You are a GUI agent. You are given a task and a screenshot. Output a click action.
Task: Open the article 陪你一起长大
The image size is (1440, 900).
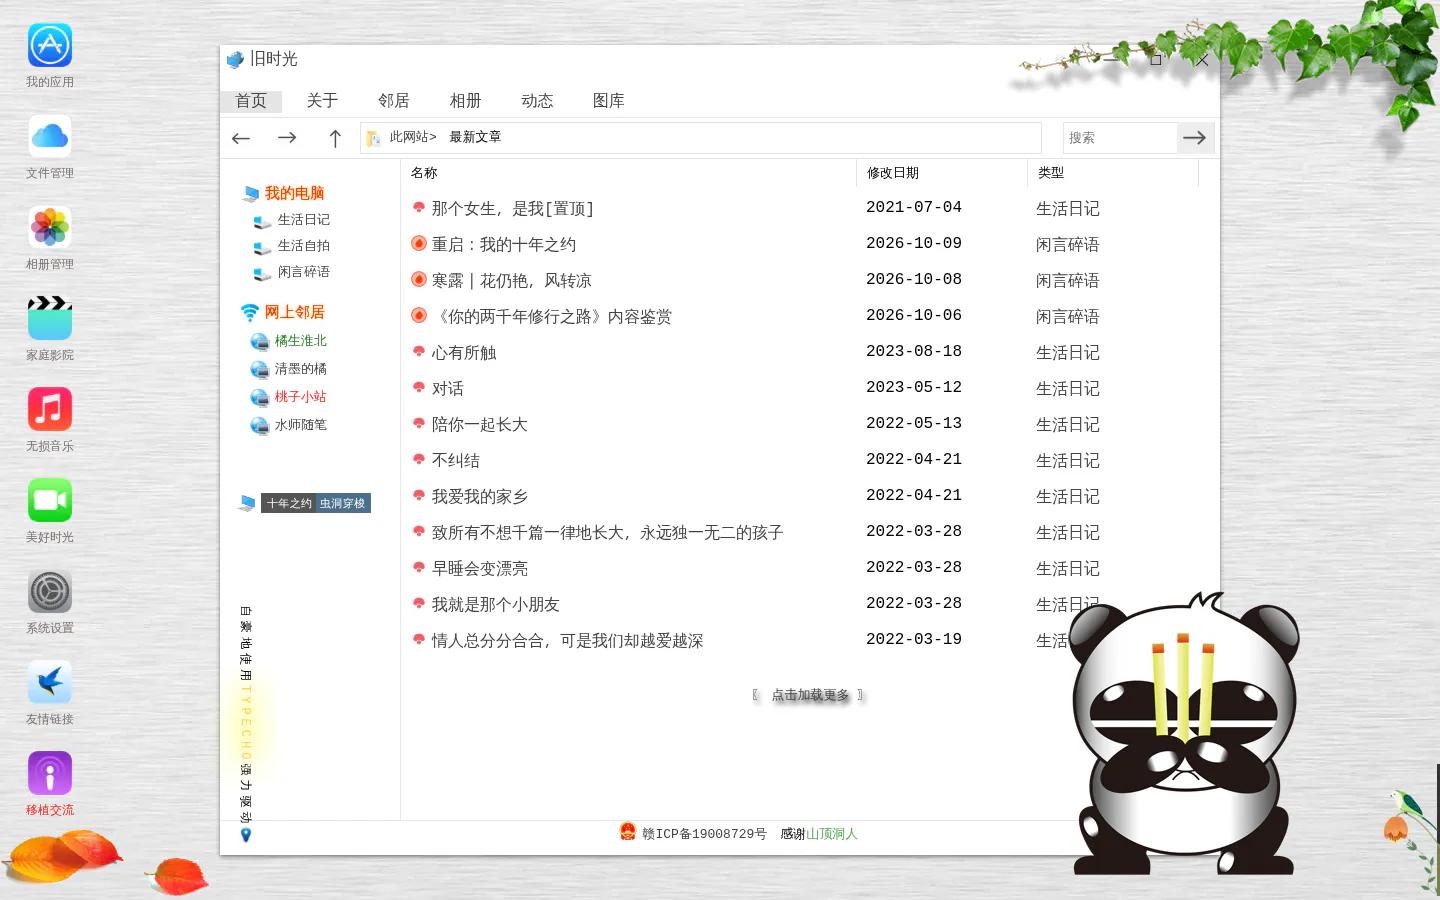479,425
